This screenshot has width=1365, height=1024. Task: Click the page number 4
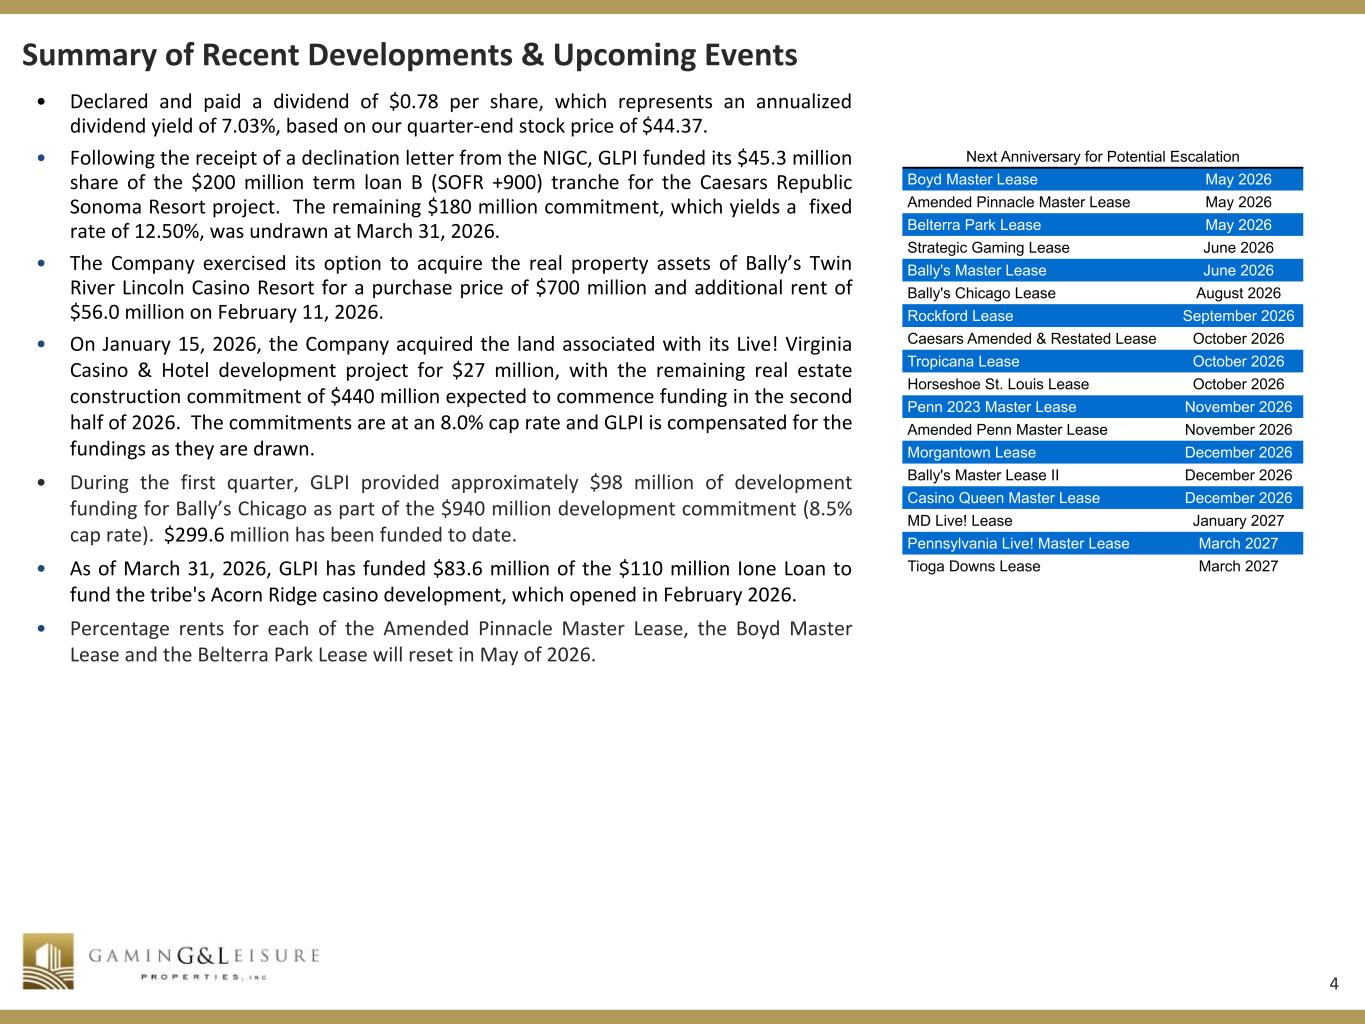coord(1334,984)
